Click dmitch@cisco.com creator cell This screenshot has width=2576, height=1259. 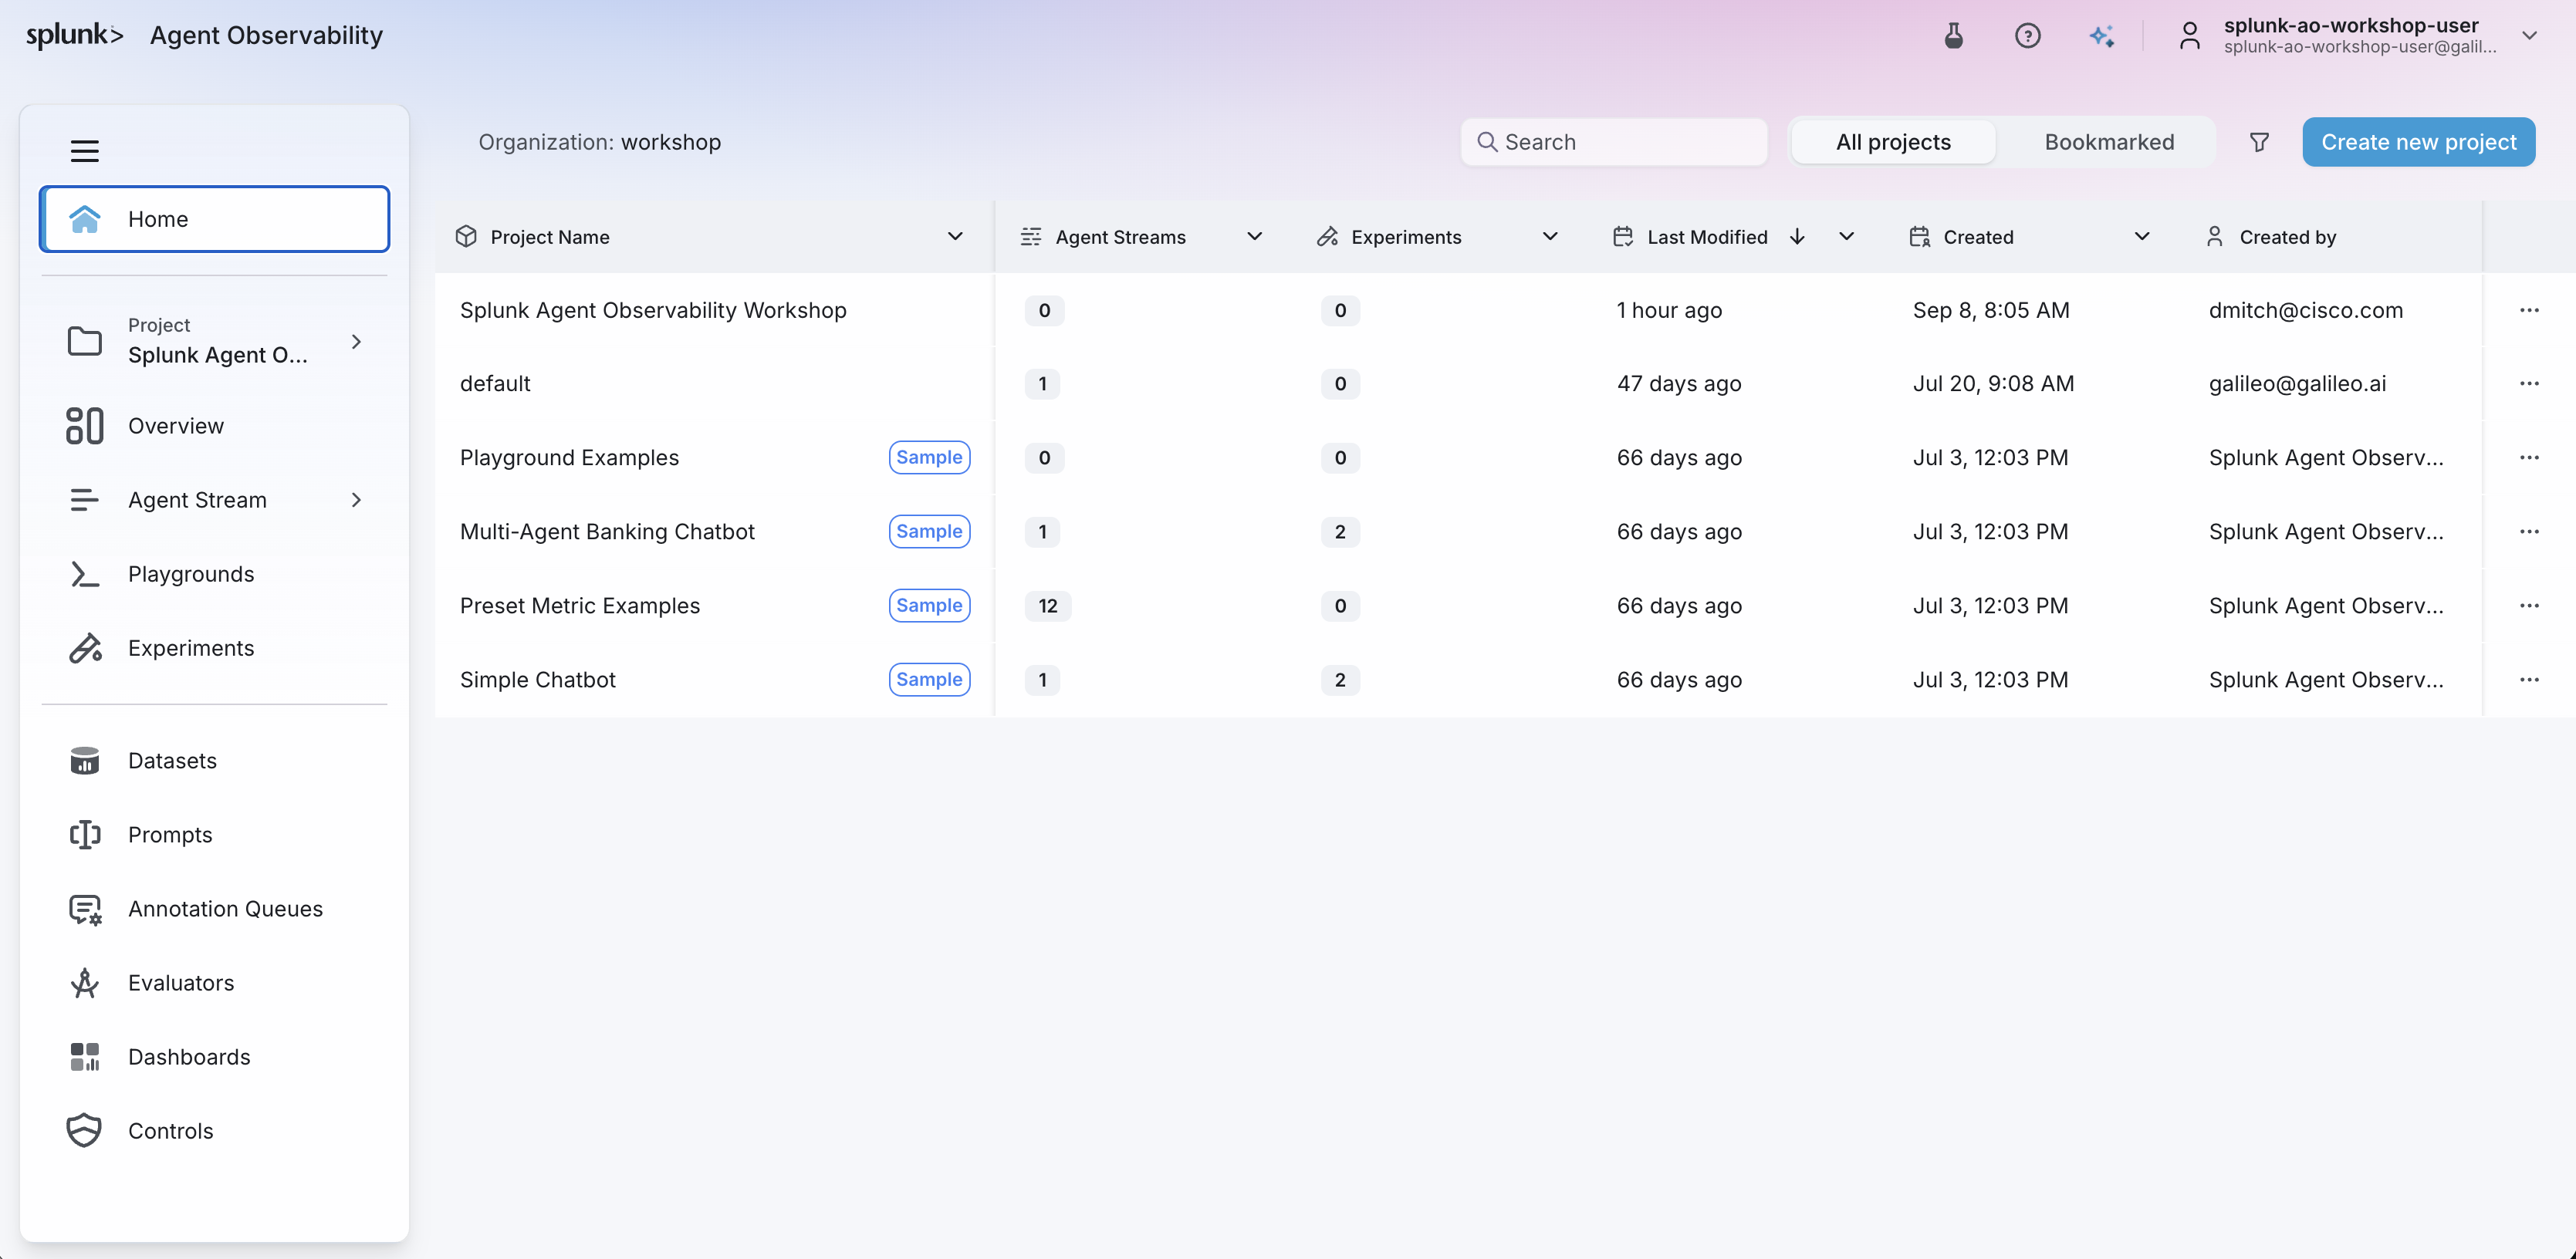point(2305,310)
